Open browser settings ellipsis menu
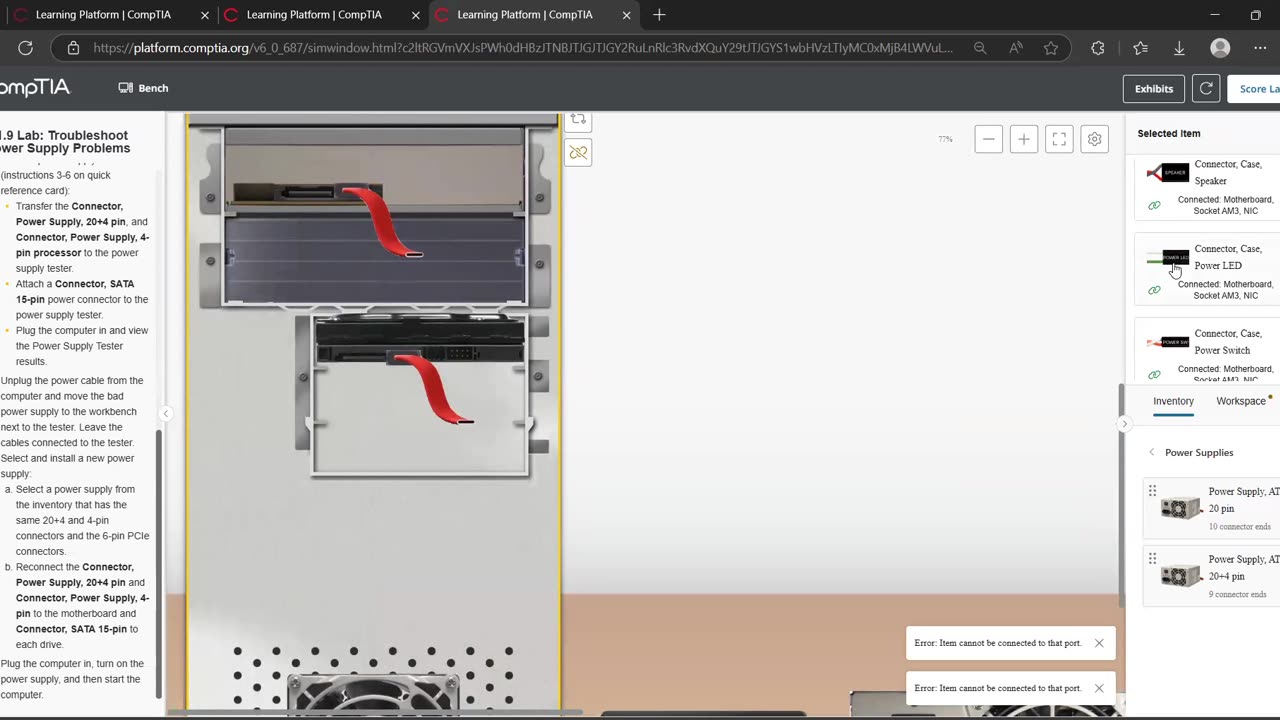The image size is (1280, 720). (x=1260, y=48)
